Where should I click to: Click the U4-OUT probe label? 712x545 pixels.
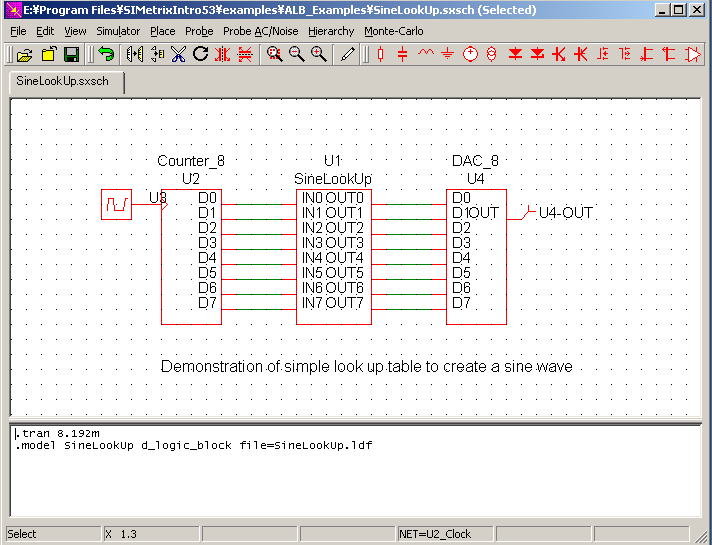(565, 213)
